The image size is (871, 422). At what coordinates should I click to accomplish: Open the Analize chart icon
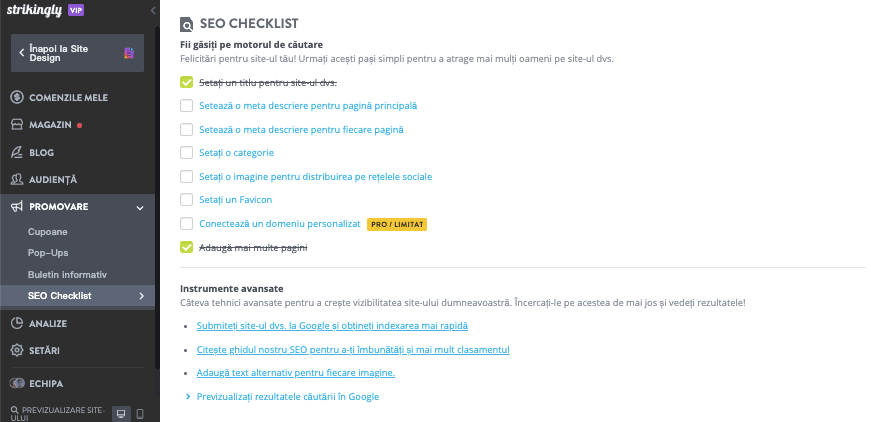pyautogui.click(x=17, y=323)
